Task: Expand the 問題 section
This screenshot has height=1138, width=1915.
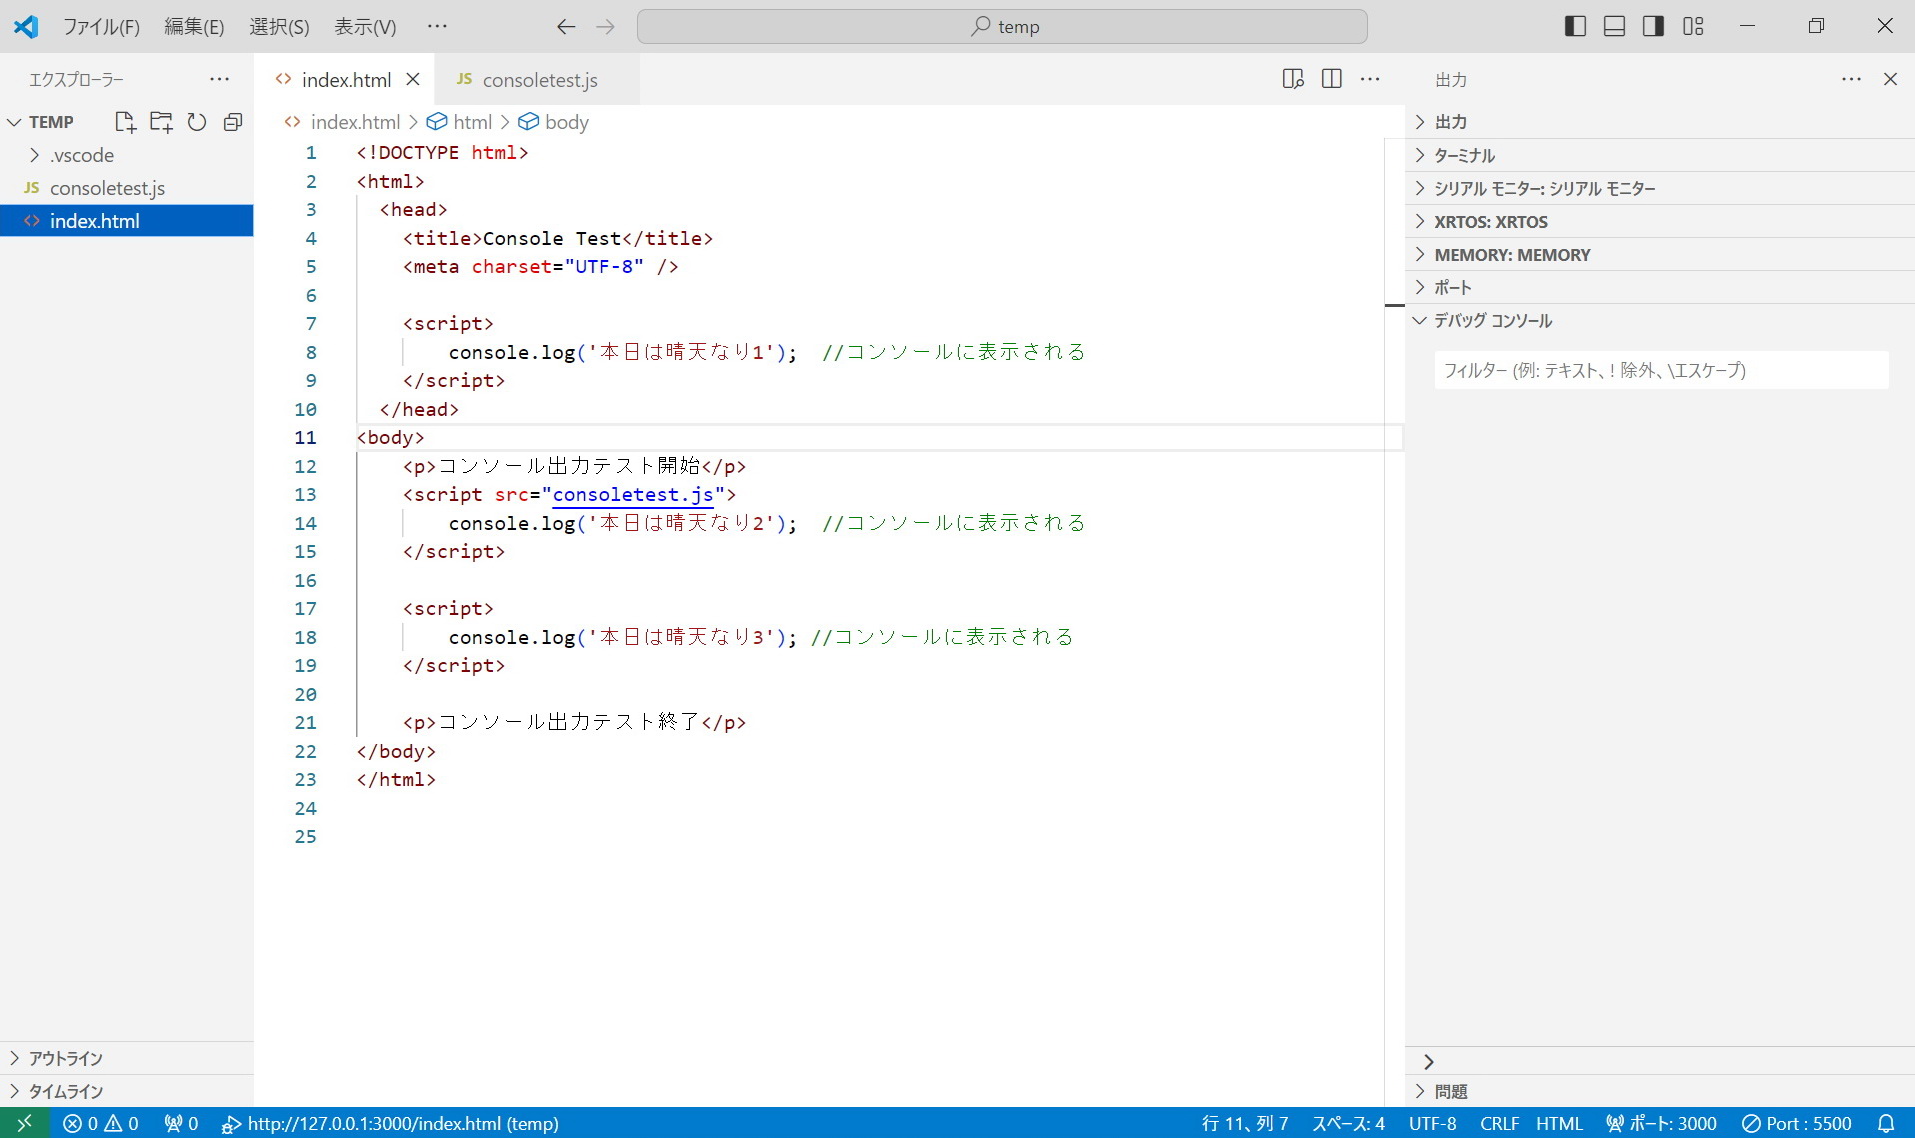Action: click(1660, 1091)
